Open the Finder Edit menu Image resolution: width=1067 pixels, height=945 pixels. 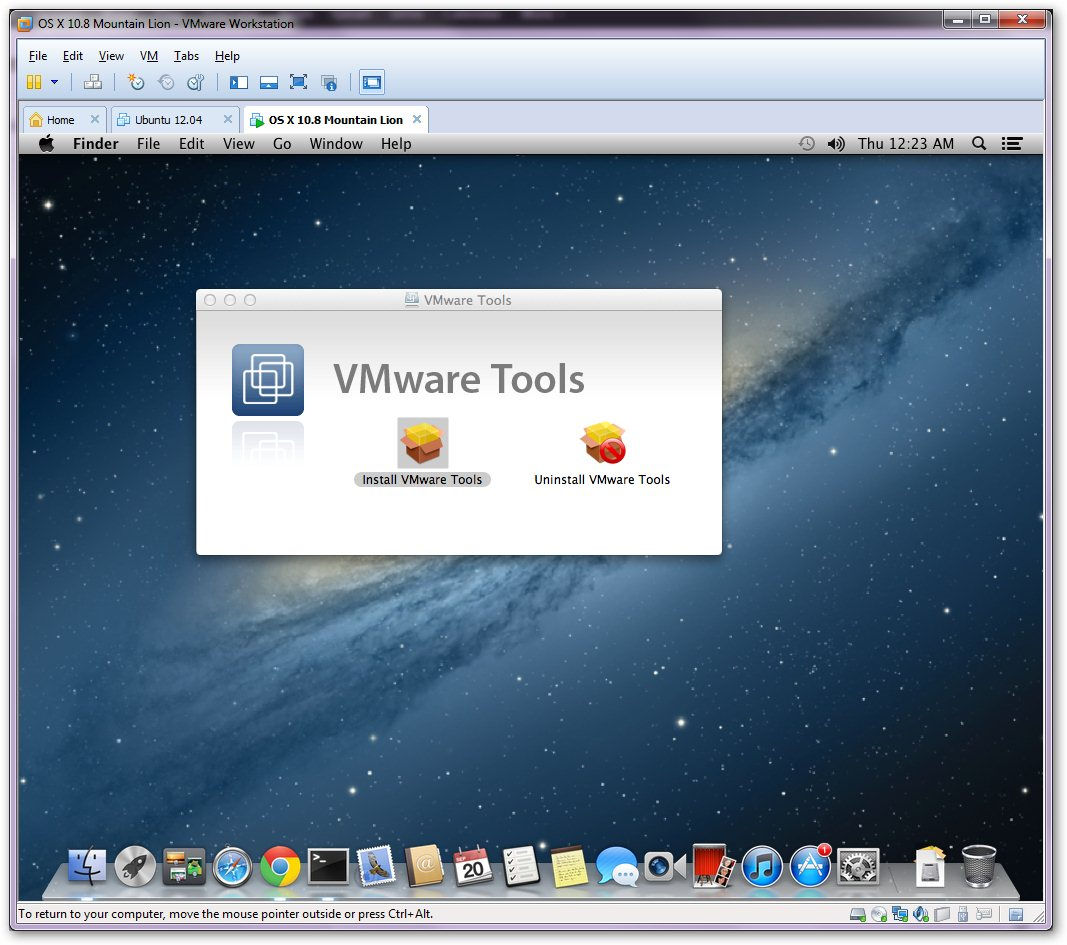coord(192,144)
